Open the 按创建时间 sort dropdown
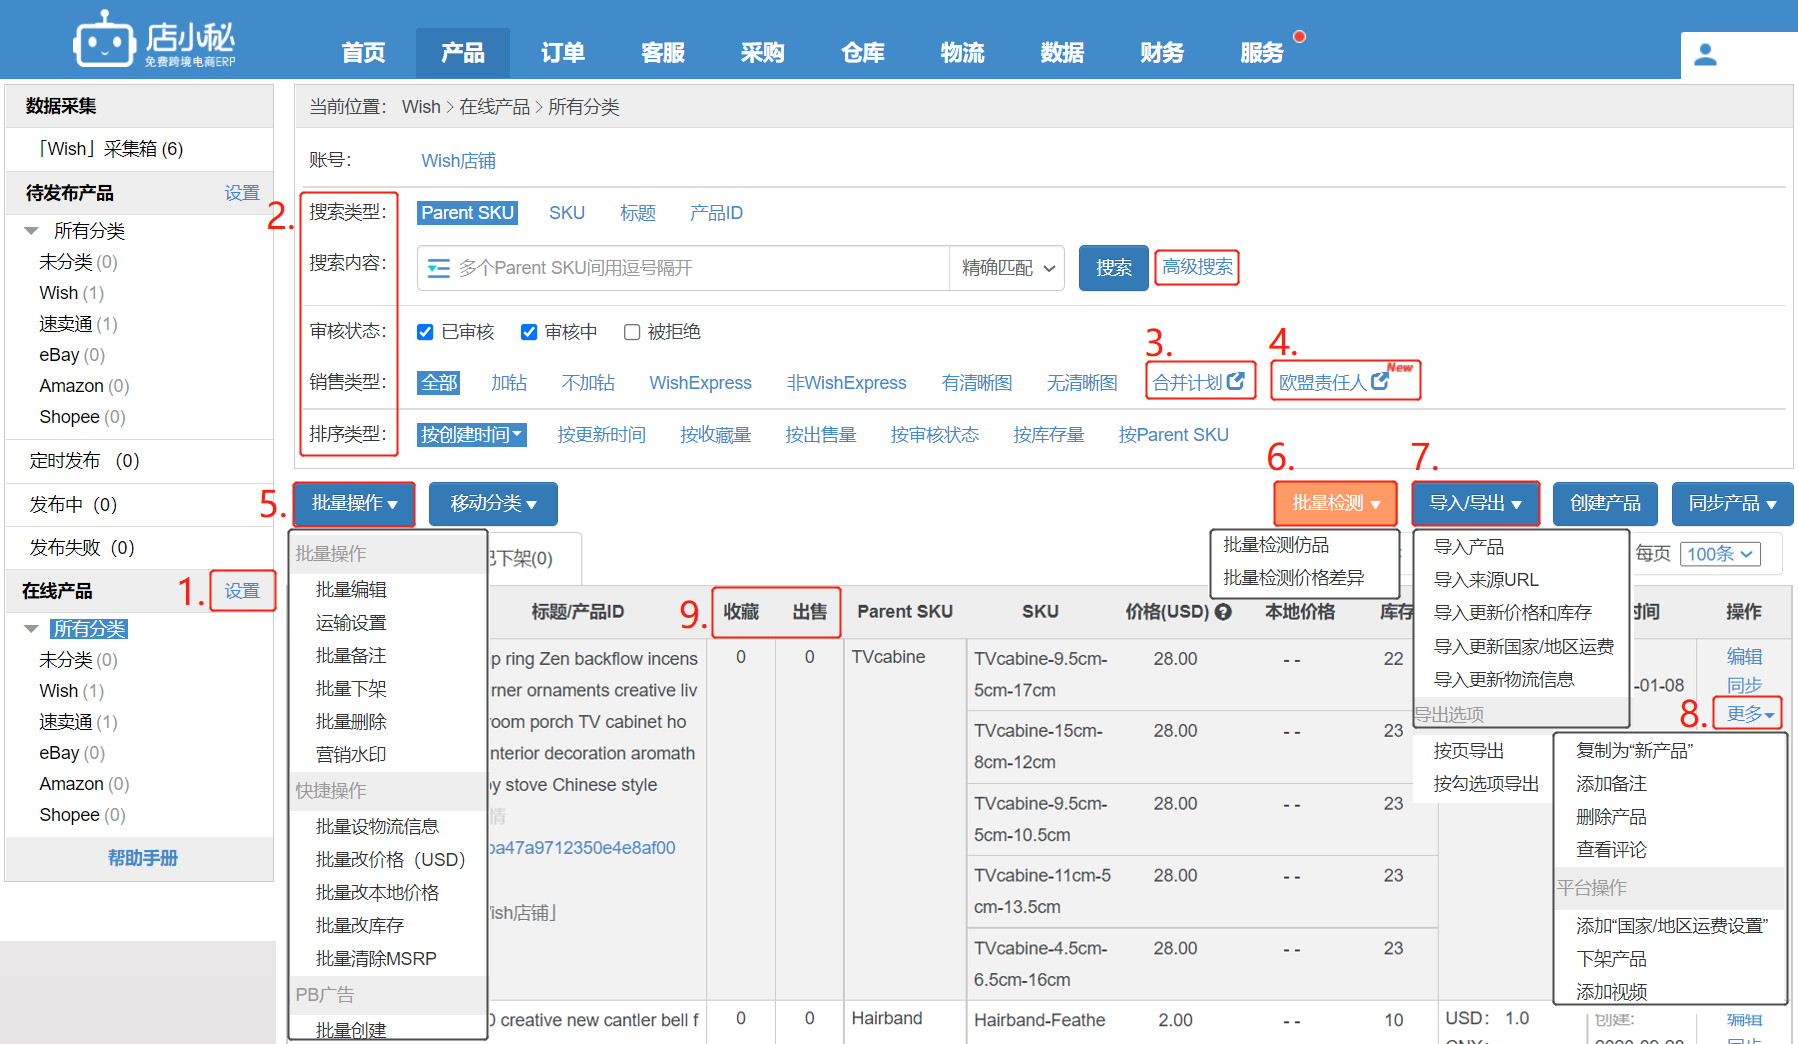 [471, 435]
